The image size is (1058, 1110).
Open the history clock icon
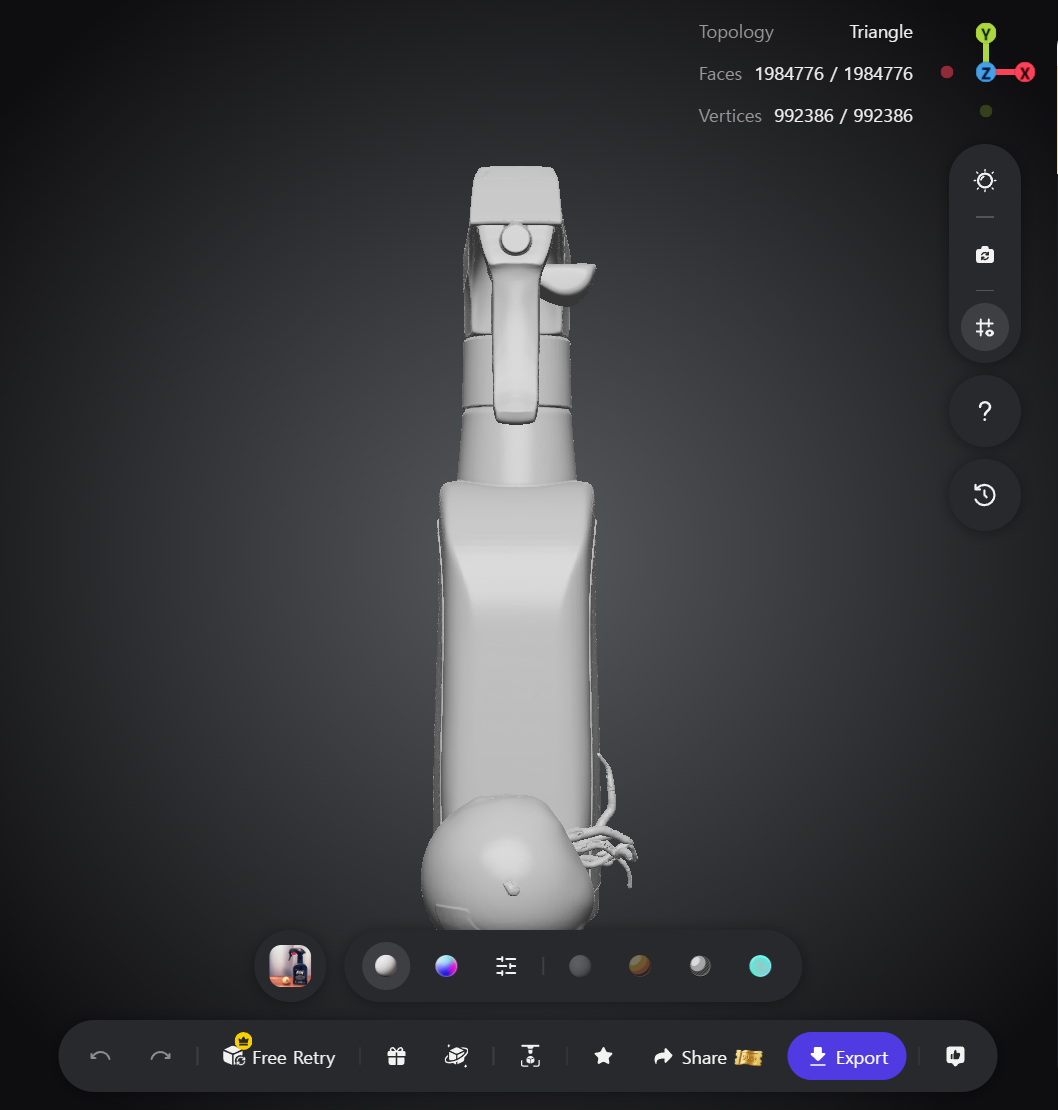point(985,495)
